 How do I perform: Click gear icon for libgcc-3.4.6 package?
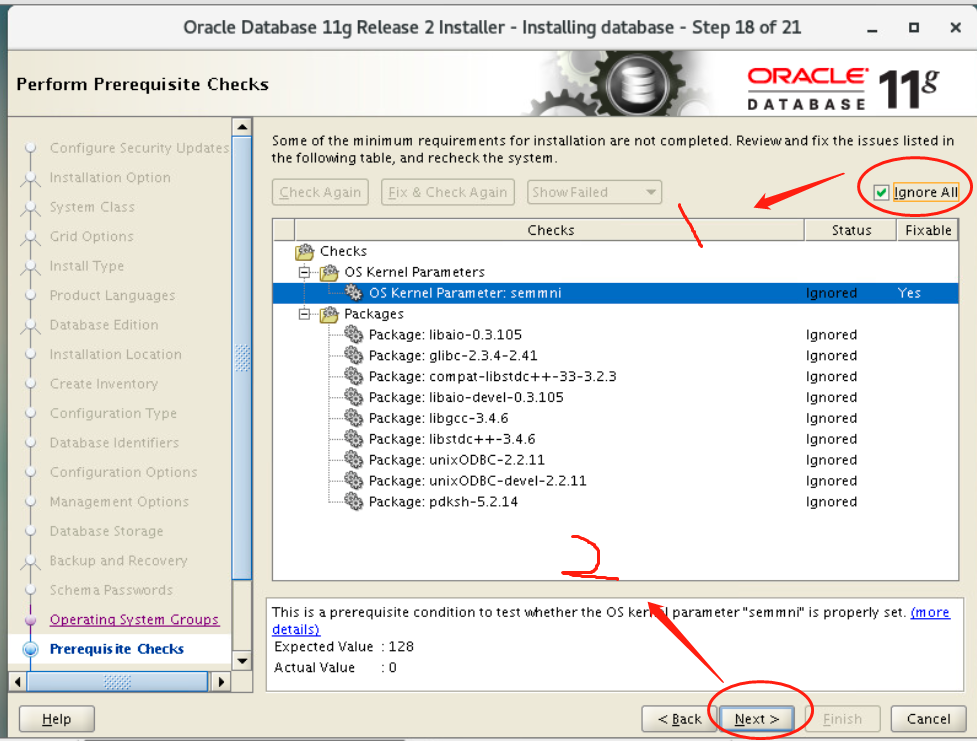[353, 418]
